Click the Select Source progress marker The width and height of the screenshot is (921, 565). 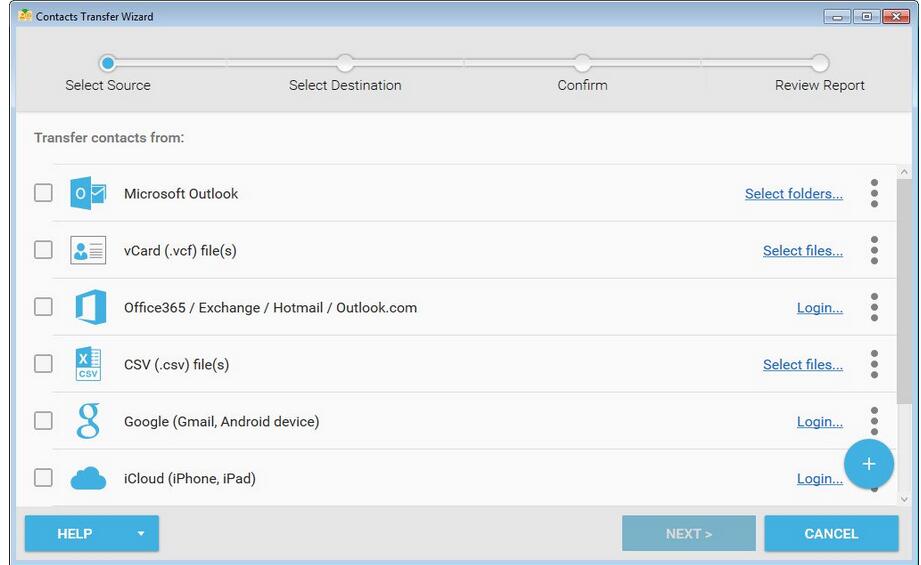[107, 63]
